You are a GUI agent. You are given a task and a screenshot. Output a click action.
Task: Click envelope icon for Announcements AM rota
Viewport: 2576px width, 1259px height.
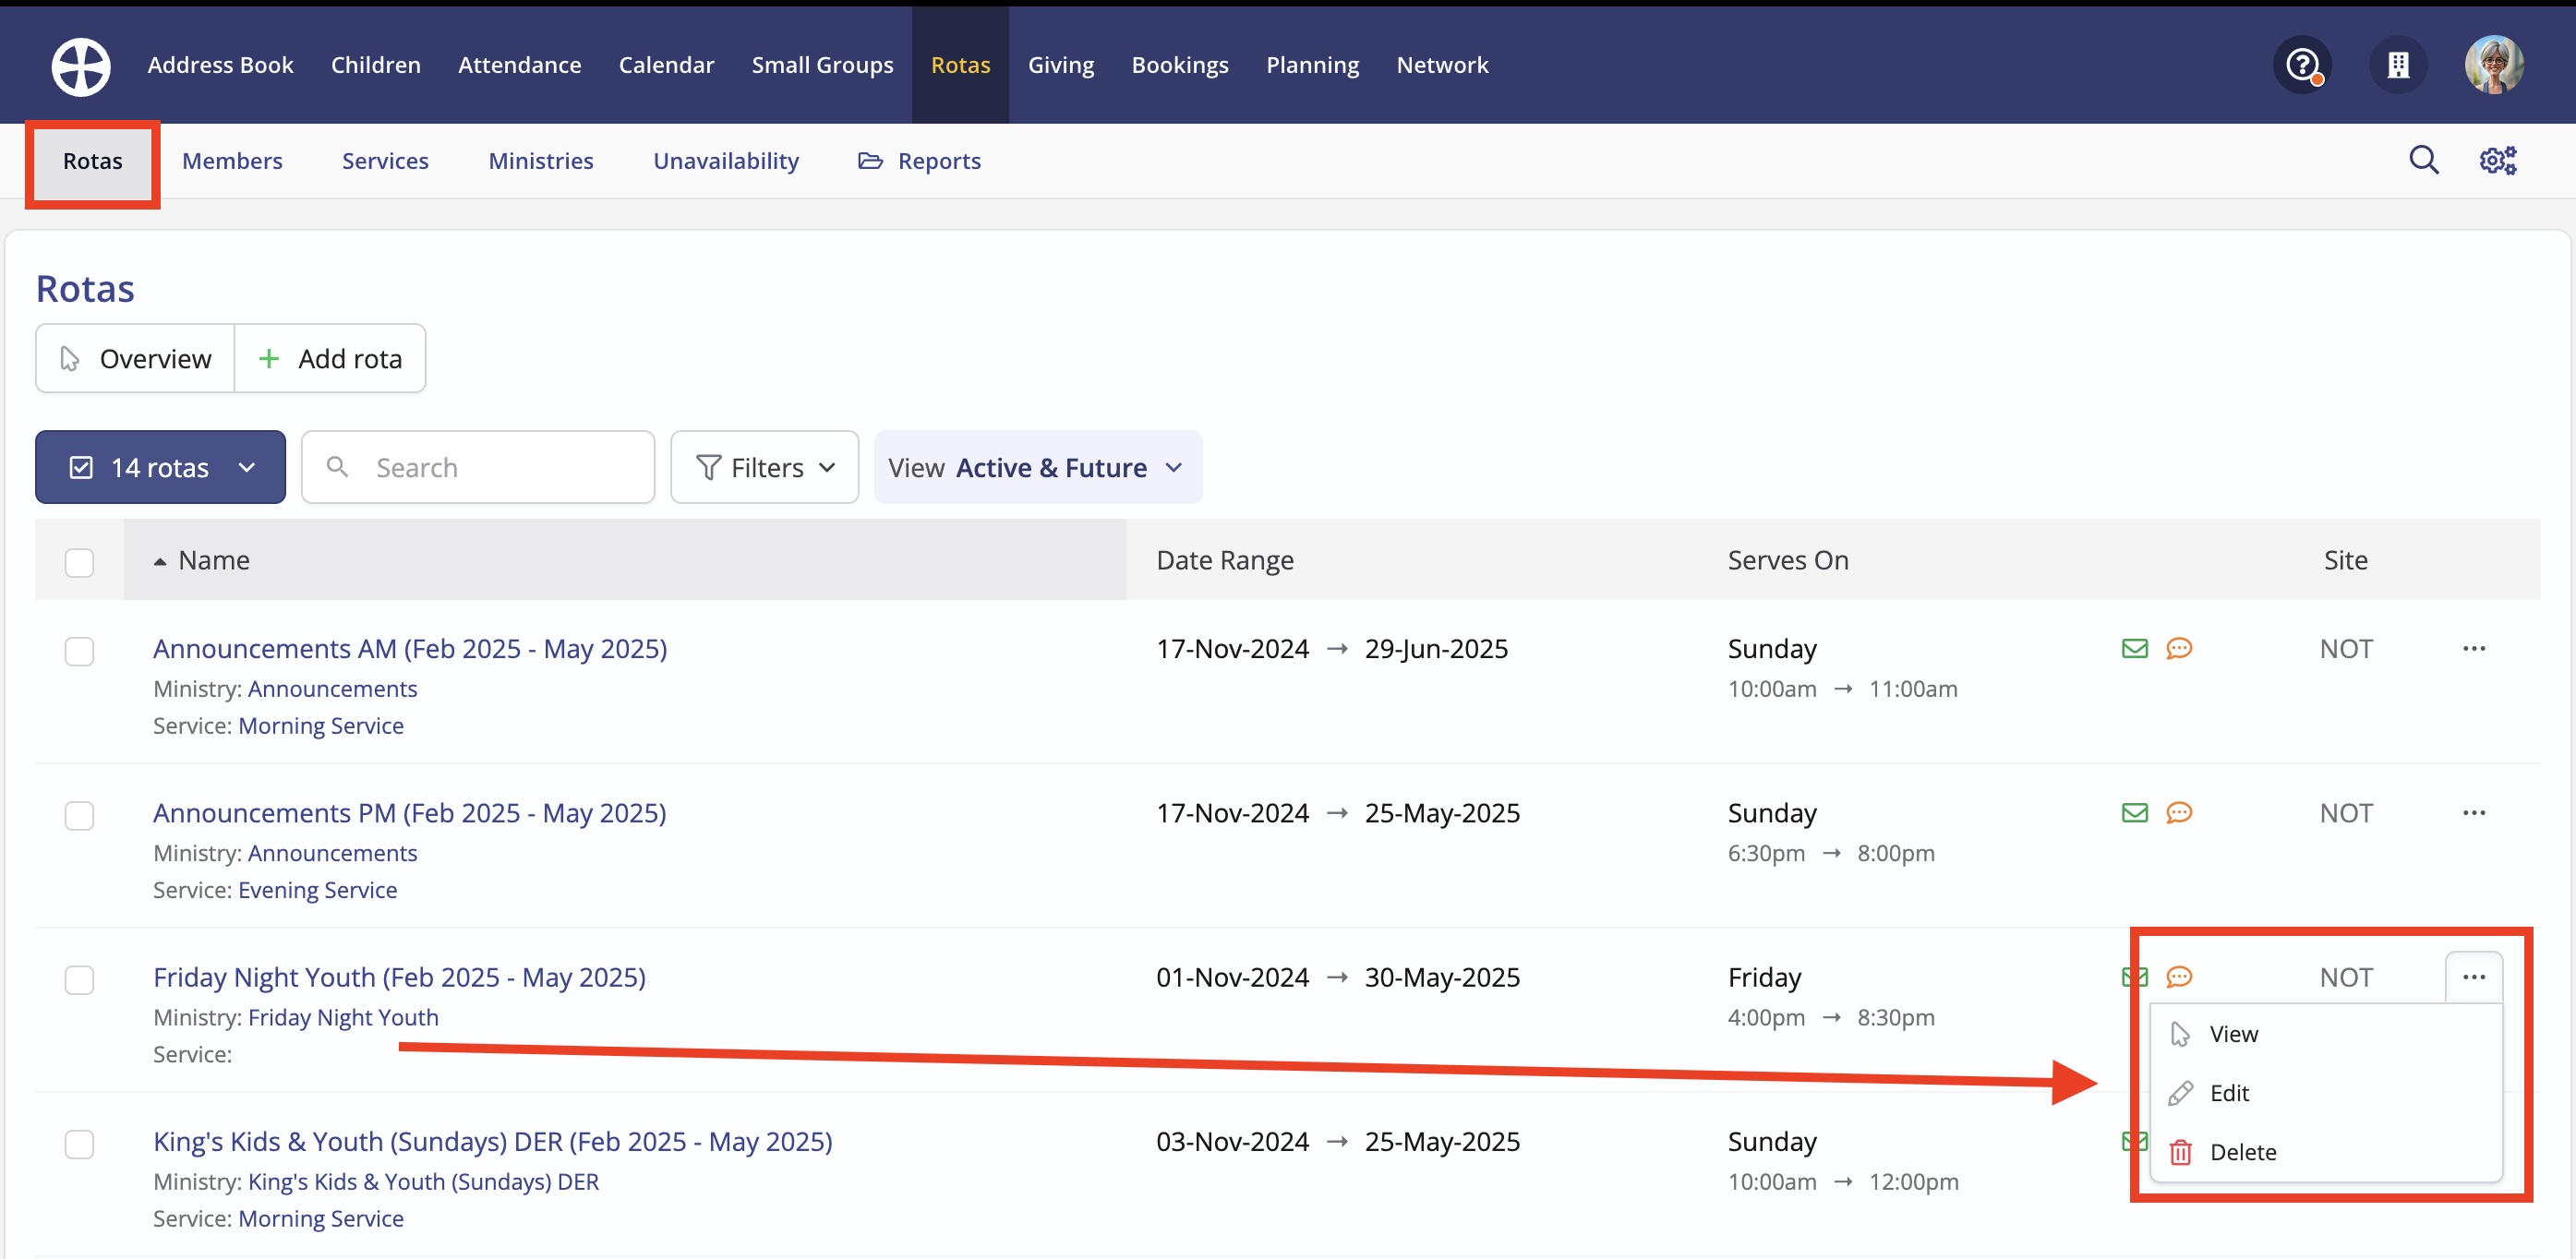click(x=2134, y=649)
